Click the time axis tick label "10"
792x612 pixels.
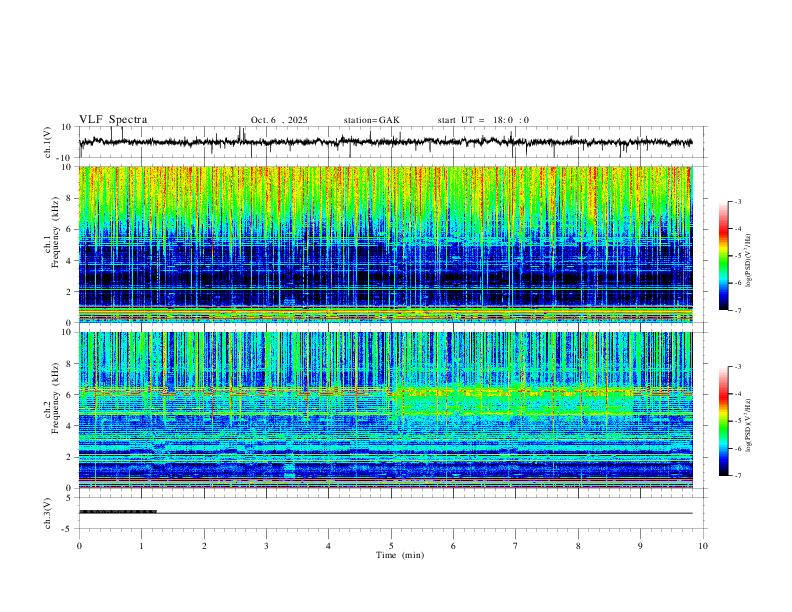click(703, 546)
